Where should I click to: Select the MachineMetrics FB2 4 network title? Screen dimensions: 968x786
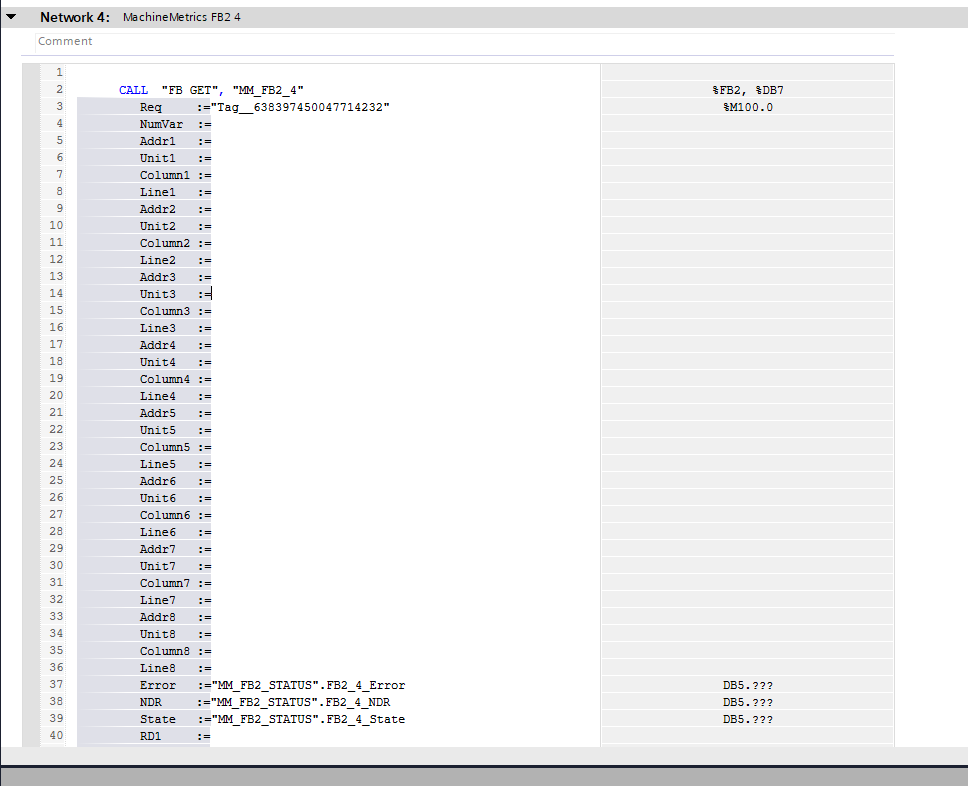point(182,17)
